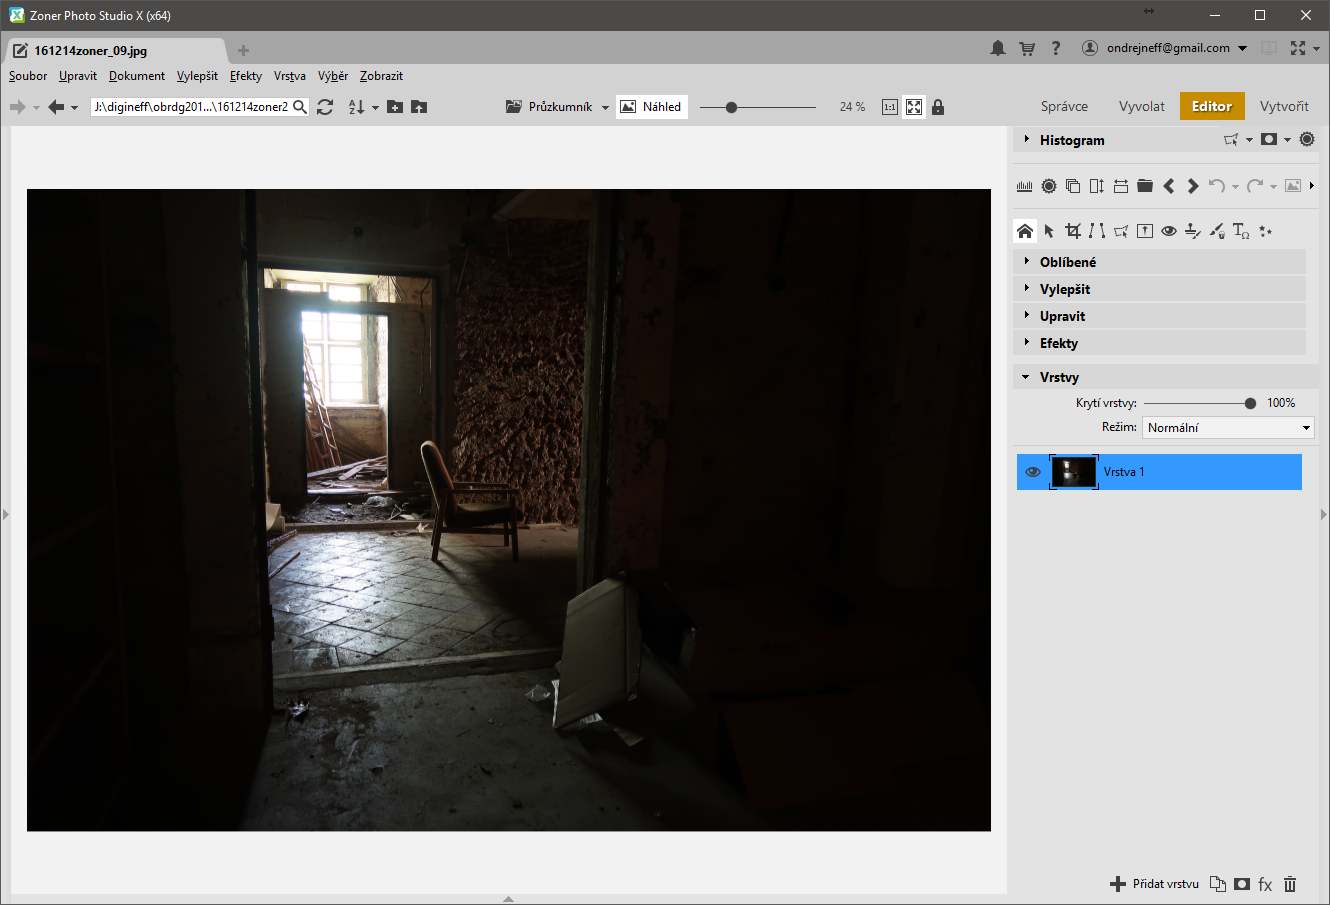Image resolution: width=1330 pixels, height=905 pixels.
Task: Open the Průzkumník dropdown arrow
Action: pos(605,108)
